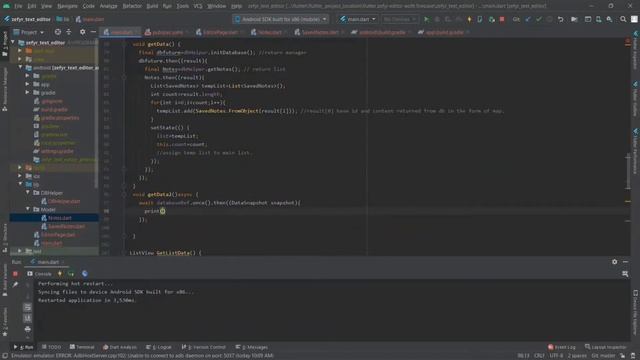Screen dimensions: 640x360
Task: Open the Refactor menu
Action: [x=132, y=6]
